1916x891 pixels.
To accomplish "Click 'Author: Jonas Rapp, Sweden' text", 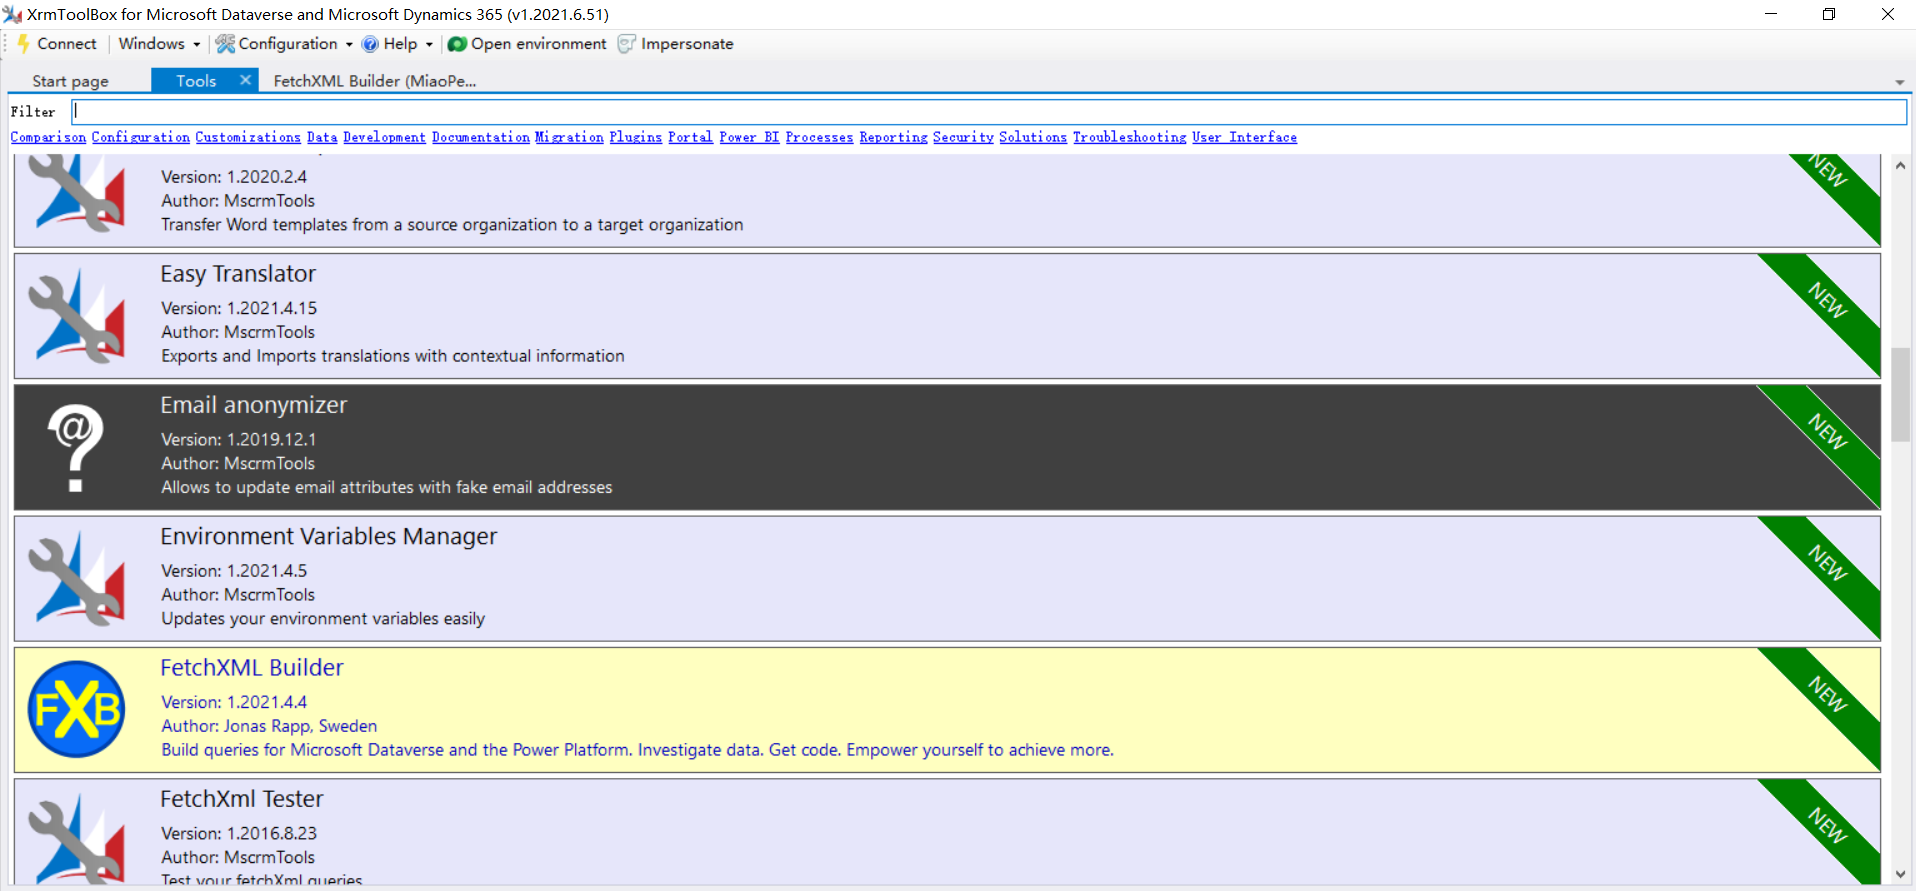I will [x=269, y=726].
